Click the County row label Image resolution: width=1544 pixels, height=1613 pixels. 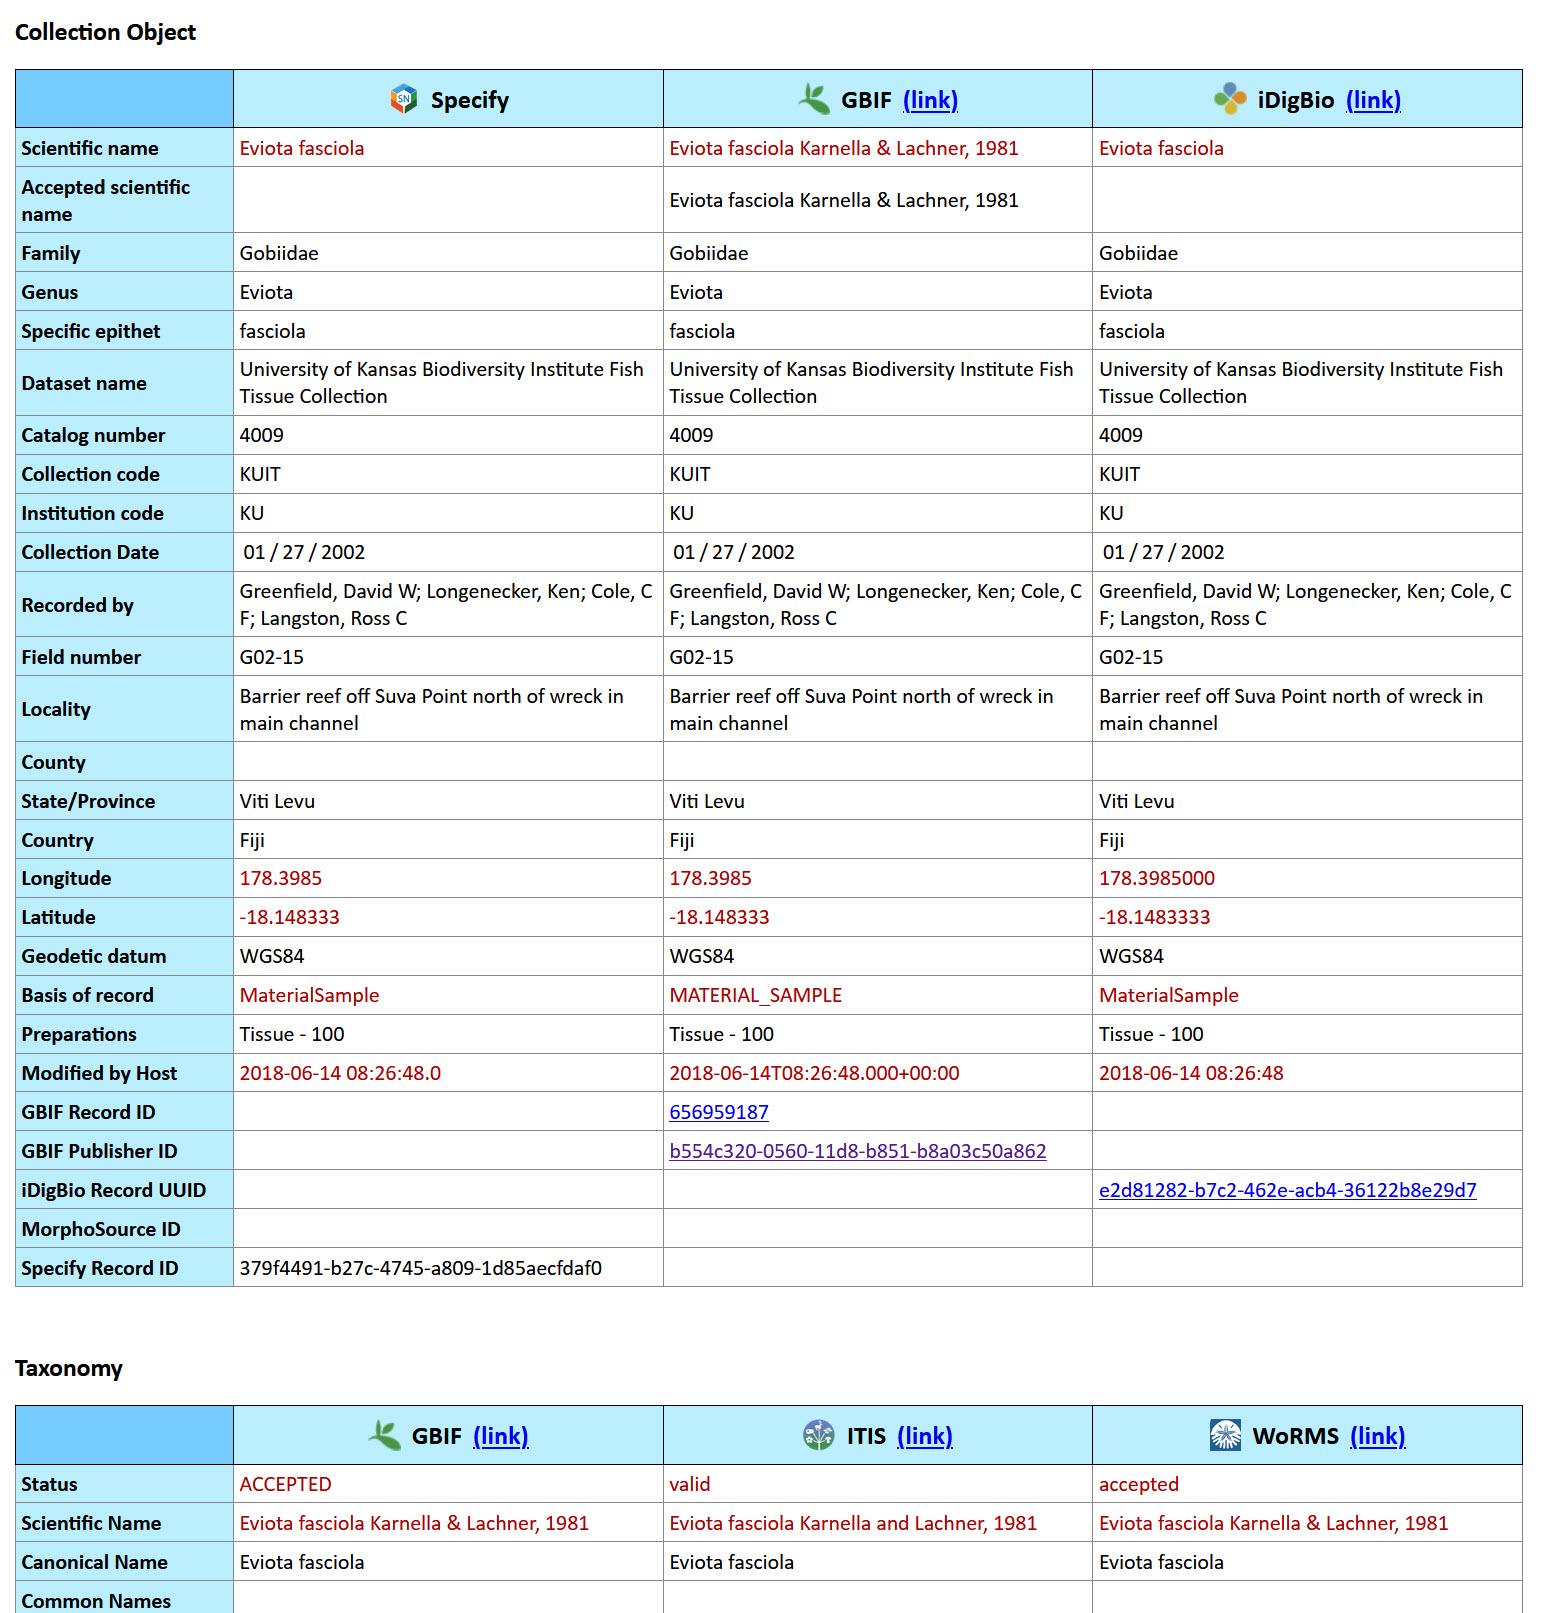pos(54,762)
